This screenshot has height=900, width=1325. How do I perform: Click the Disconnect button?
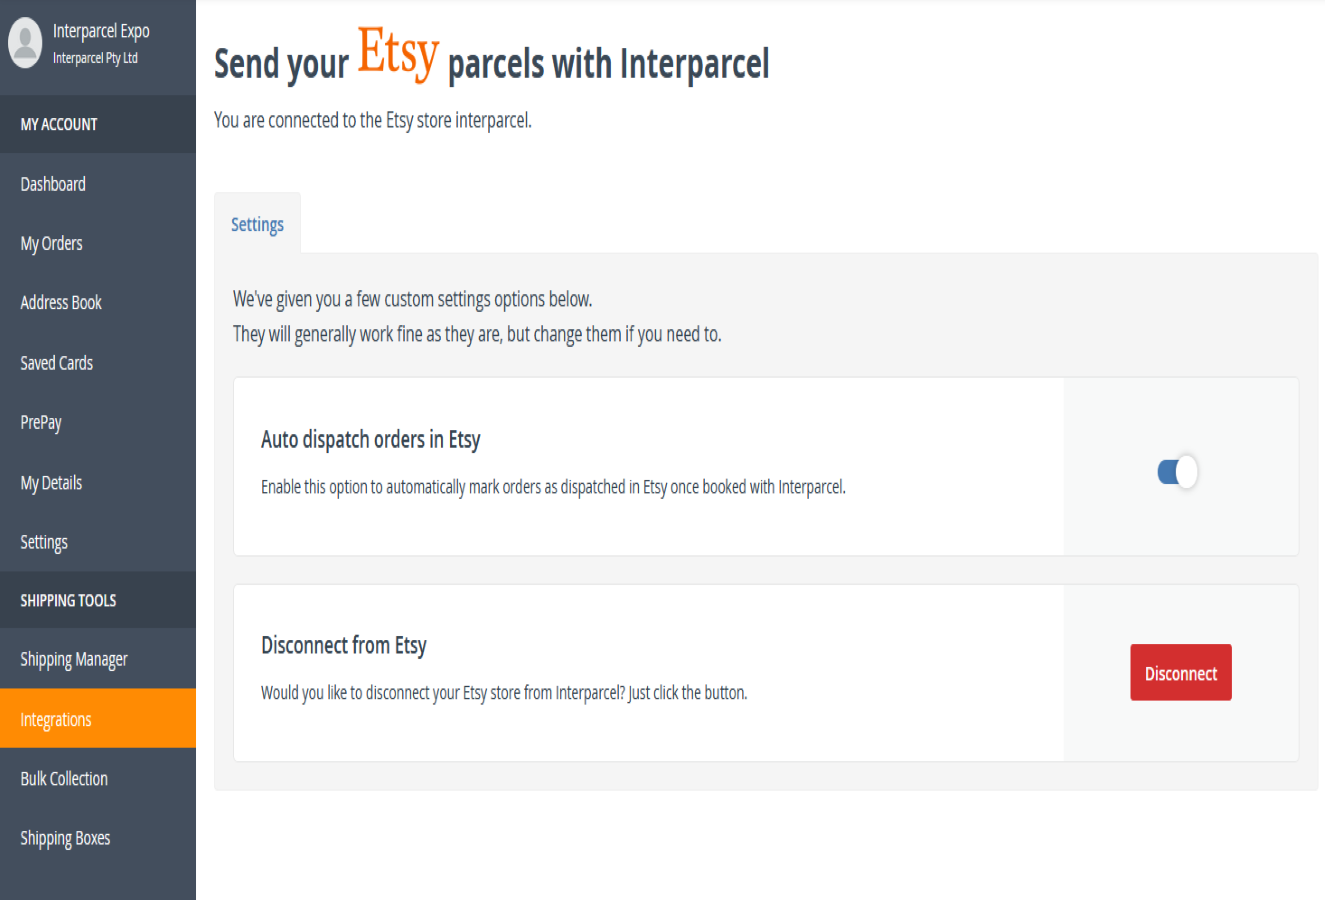tap(1180, 672)
